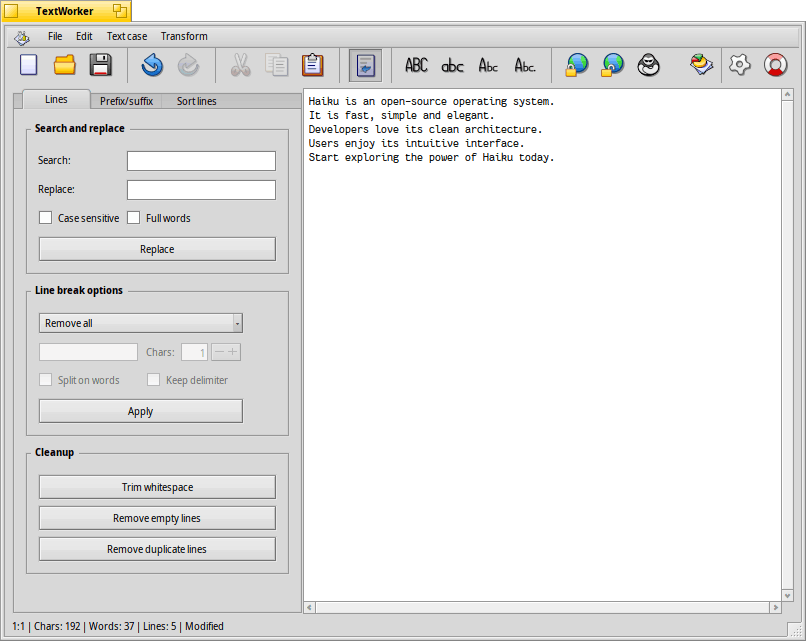Image resolution: width=806 pixels, height=641 pixels.
Task: Save the document with the floppy disk icon
Action: 101,65
